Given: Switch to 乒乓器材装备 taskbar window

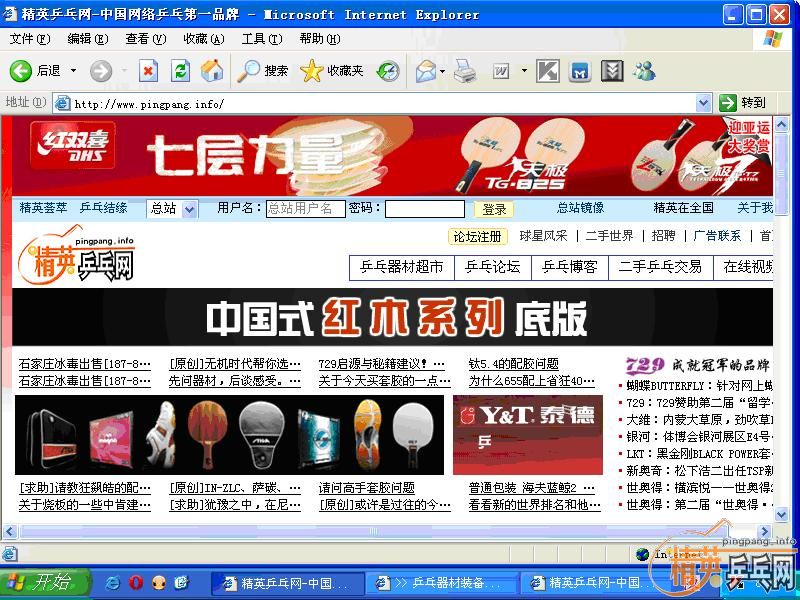Looking at the screenshot, I should (x=442, y=582).
